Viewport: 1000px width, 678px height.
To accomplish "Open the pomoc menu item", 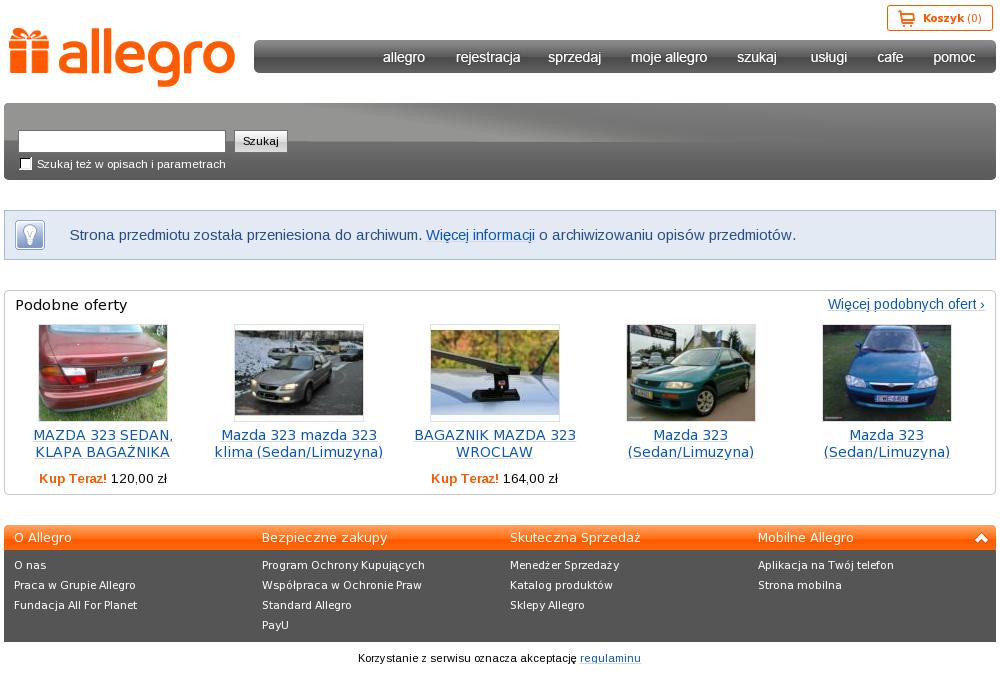I will click(954, 57).
